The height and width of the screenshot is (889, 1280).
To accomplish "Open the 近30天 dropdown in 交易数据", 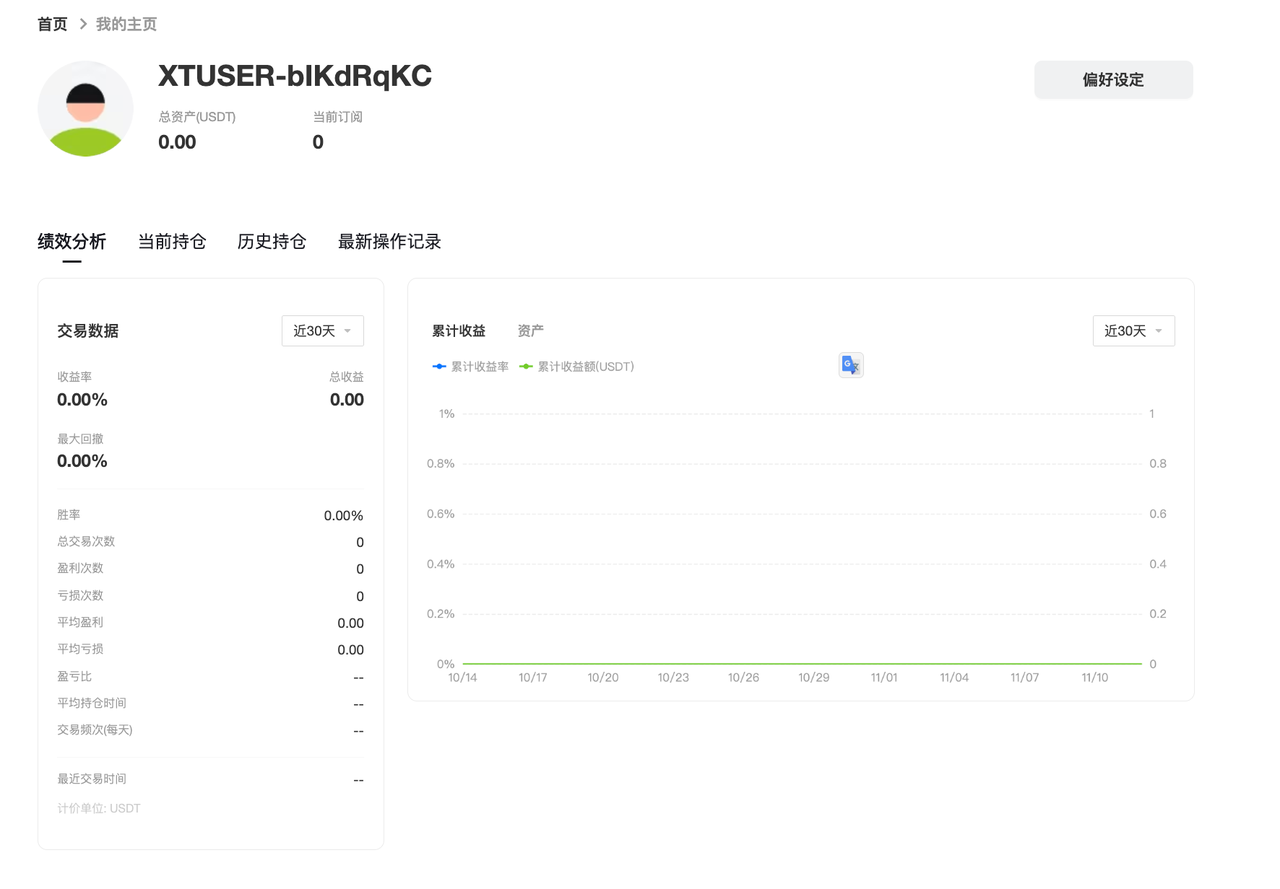I will (x=322, y=331).
